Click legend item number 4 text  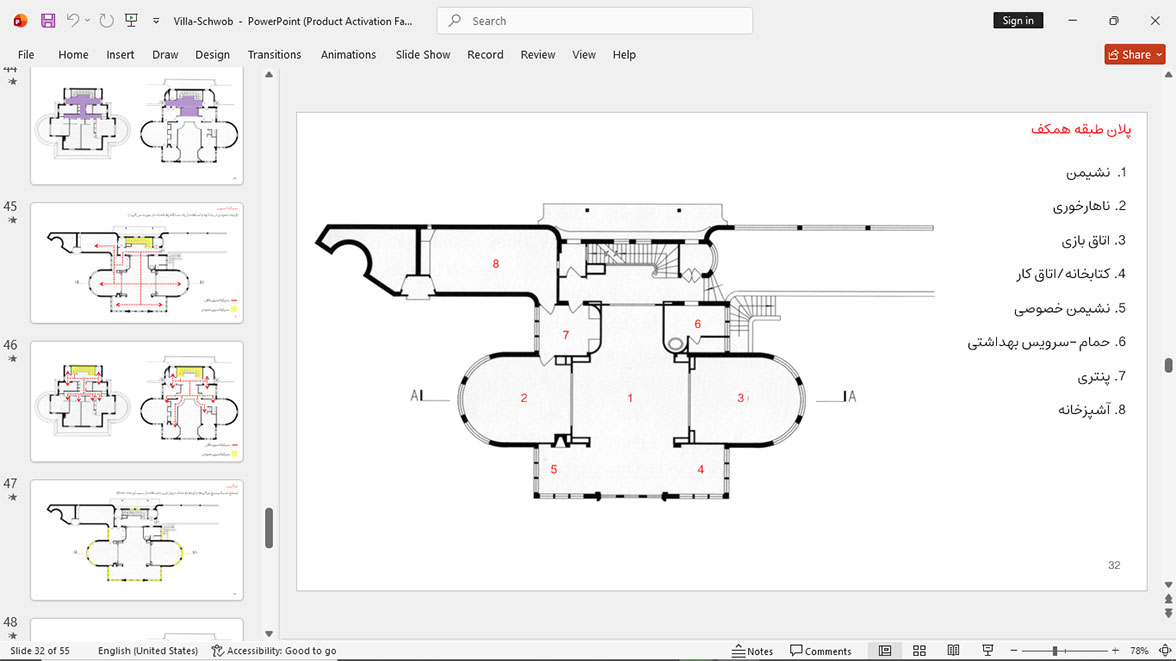1071,274
